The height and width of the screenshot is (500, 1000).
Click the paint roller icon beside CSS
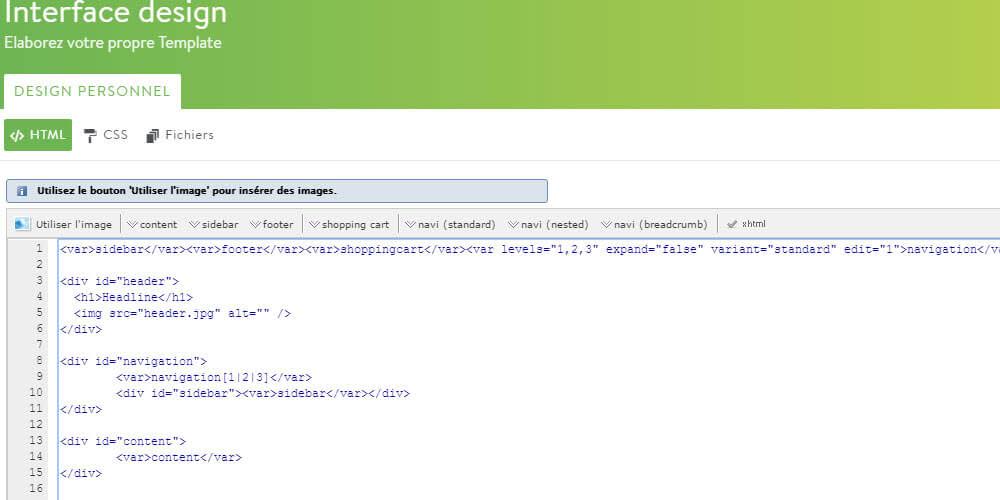[90, 136]
